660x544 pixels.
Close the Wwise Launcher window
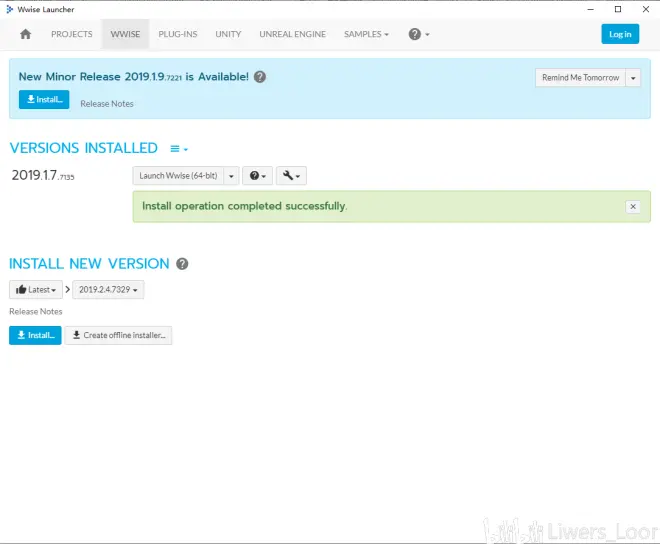646,9
